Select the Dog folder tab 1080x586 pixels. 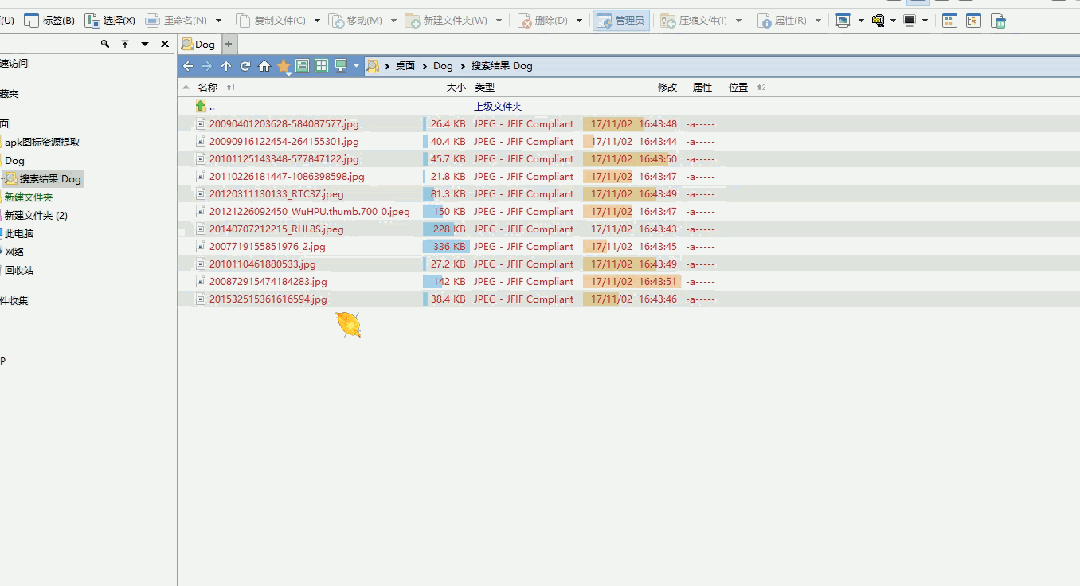pyautogui.click(x=198, y=44)
